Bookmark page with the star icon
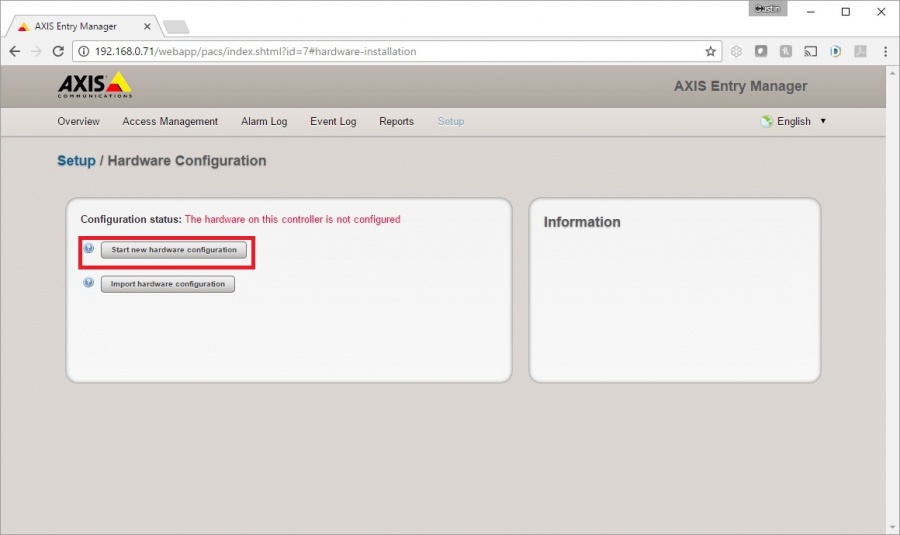900x535 pixels. (711, 51)
